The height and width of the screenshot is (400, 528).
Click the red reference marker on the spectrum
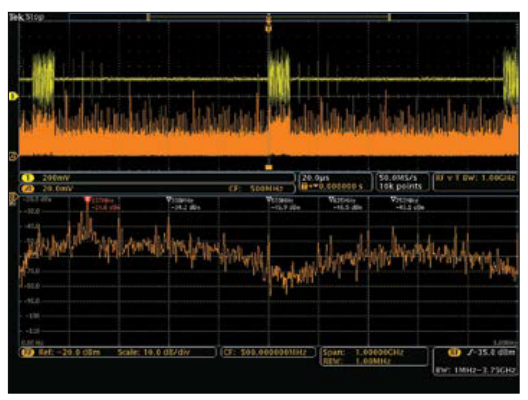88,200
